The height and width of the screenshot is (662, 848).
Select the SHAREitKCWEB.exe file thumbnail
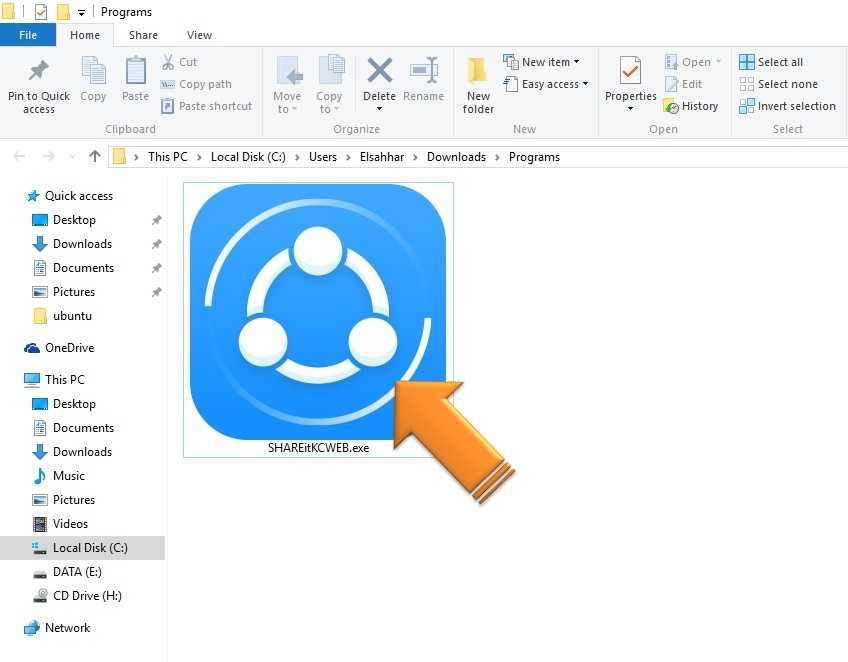[319, 320]
